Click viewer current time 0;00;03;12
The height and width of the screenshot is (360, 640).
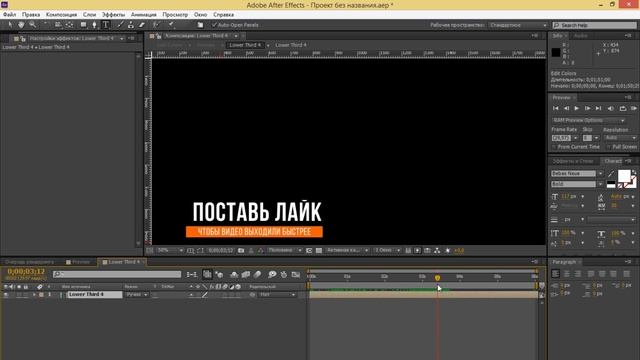[x=220, y=250]
